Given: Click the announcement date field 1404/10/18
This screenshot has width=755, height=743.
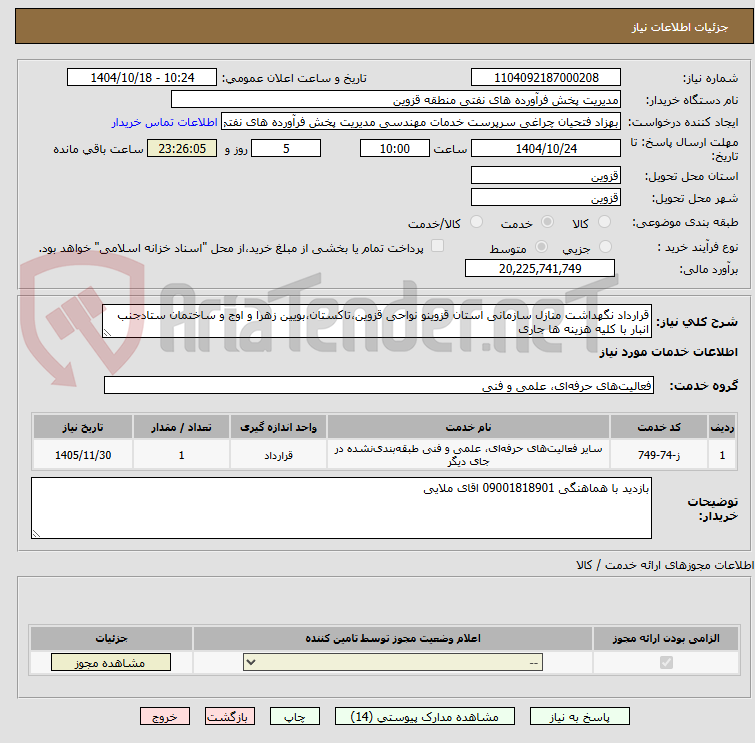Looking at the screenshot, I should click(x=142, y=78).
